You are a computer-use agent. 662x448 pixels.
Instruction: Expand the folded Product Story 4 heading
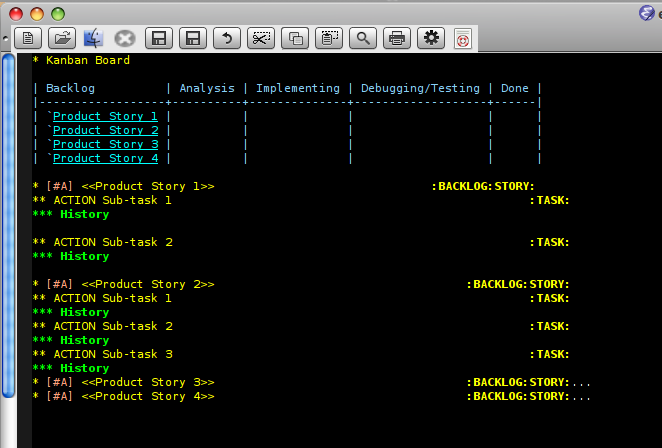coord(148,396)
